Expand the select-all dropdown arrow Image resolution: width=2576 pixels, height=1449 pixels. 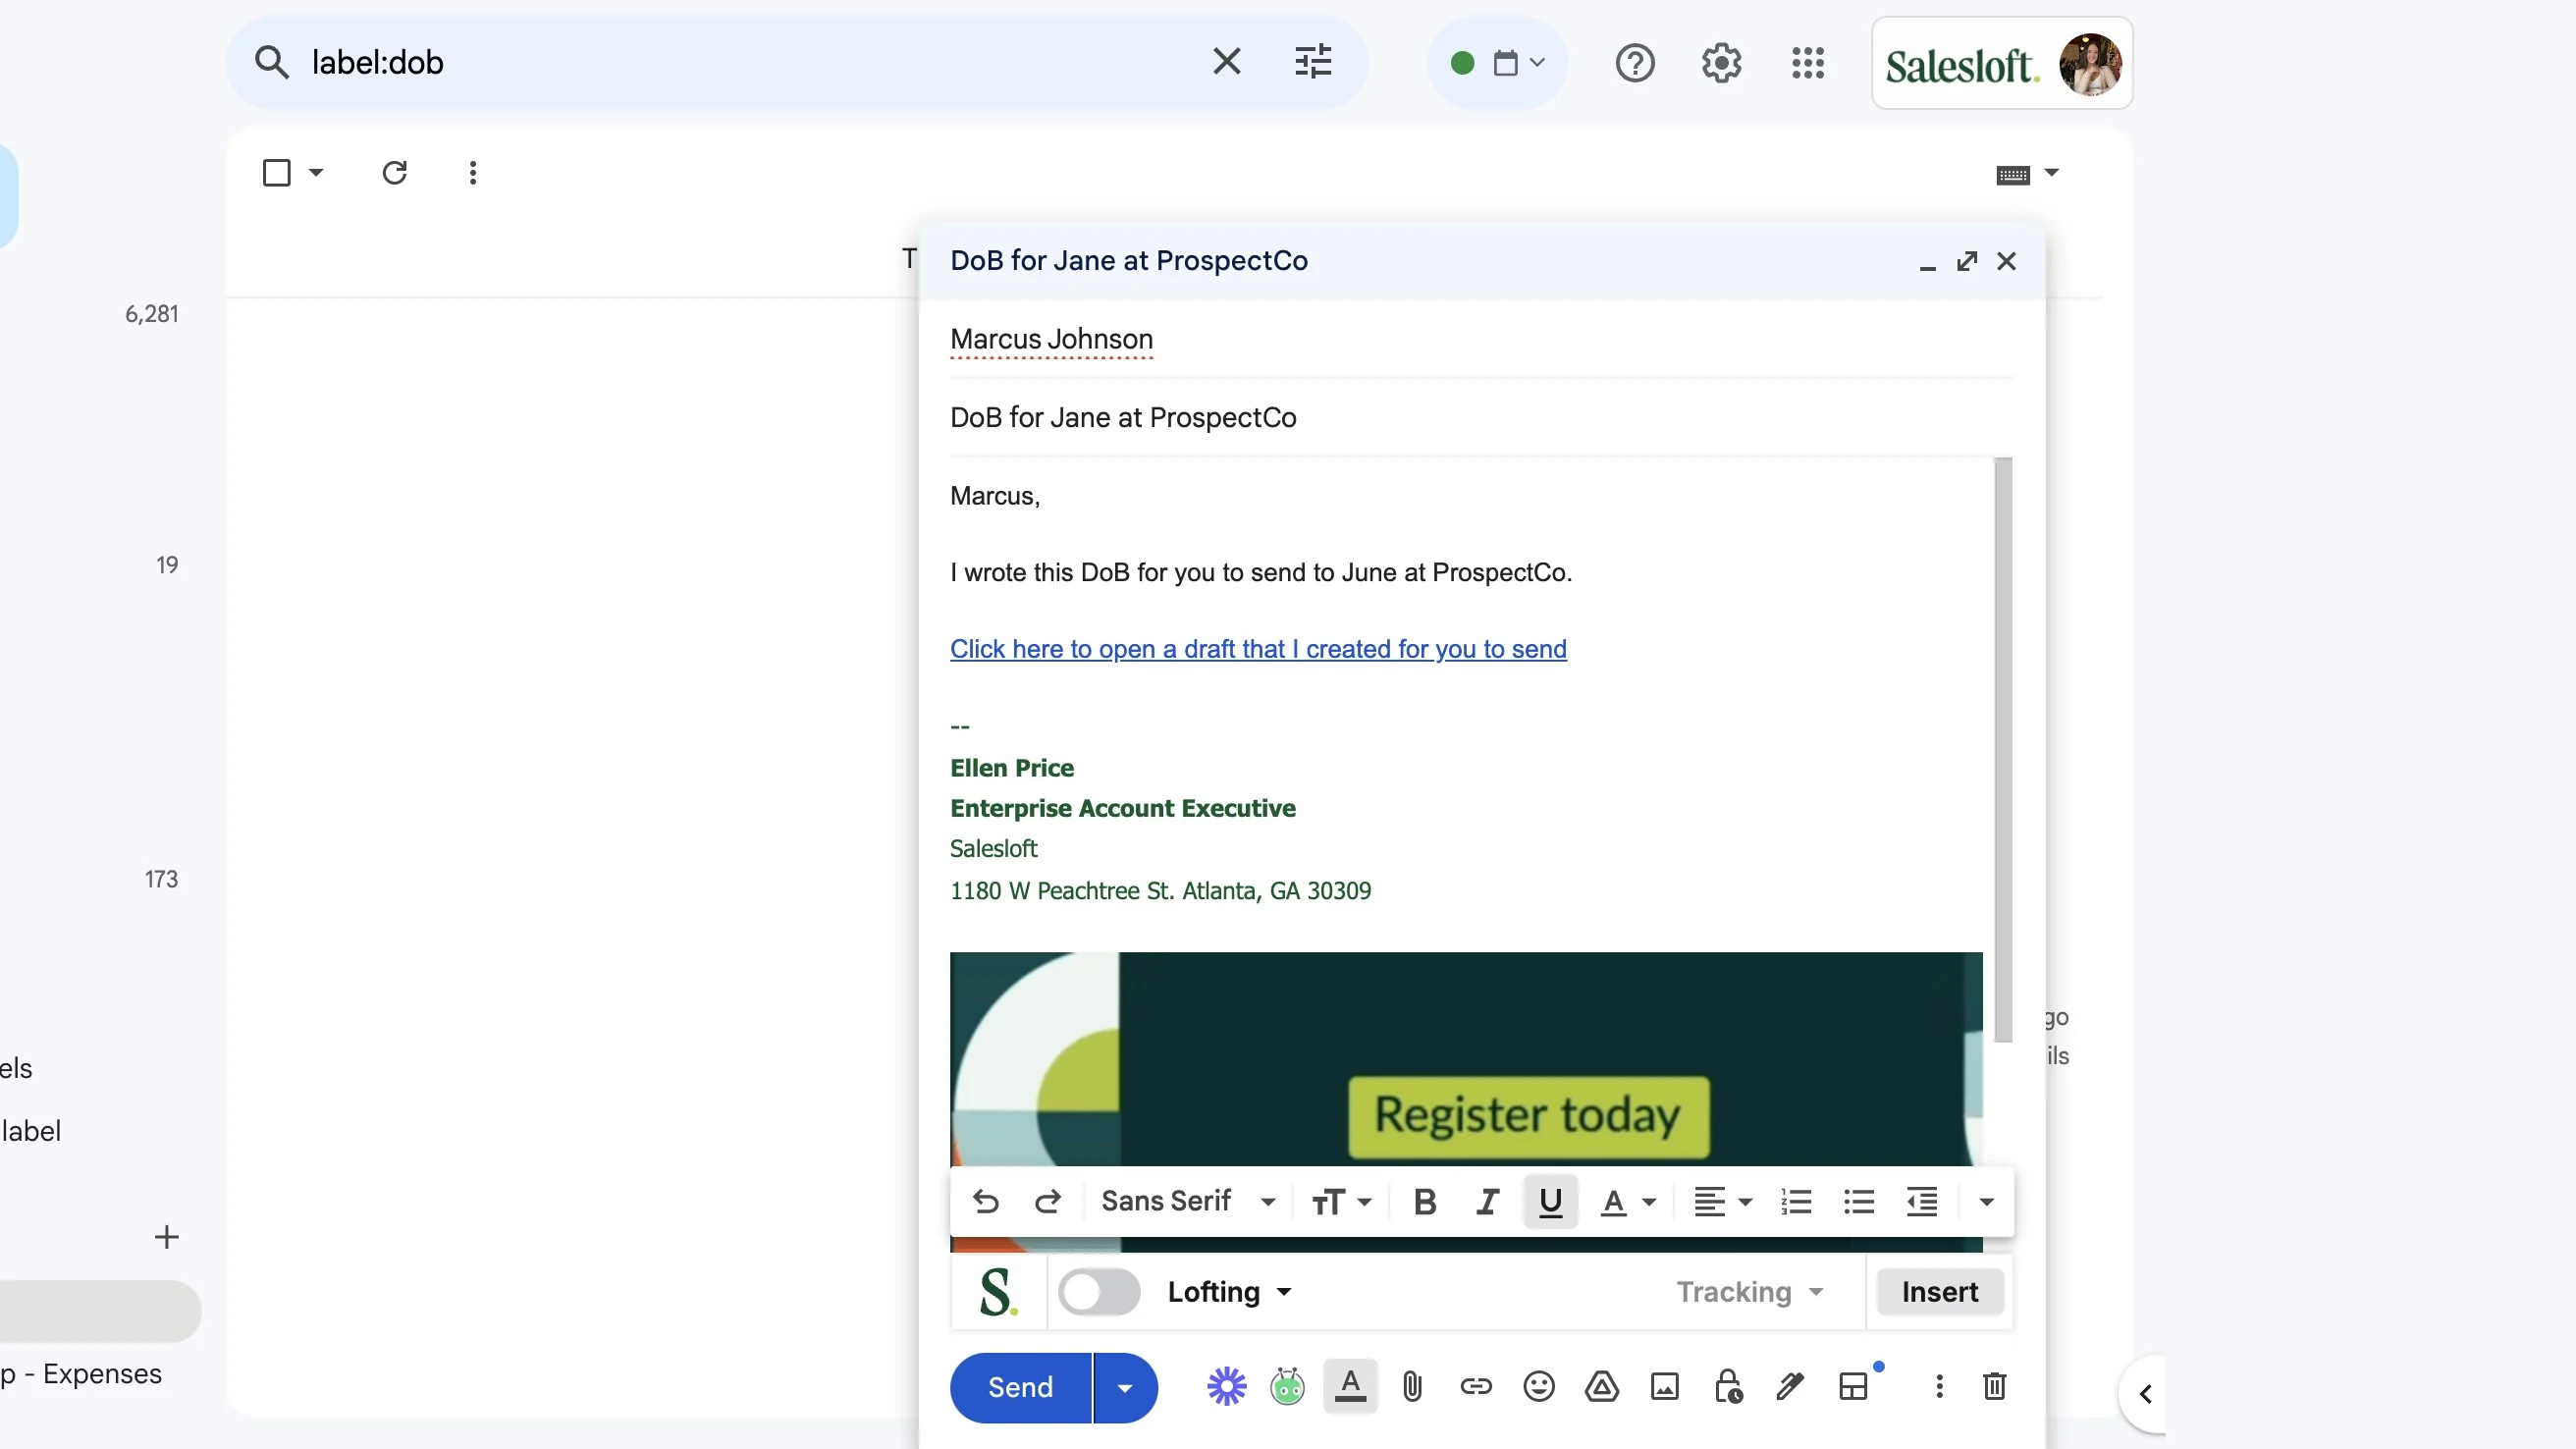pos(316,173)
